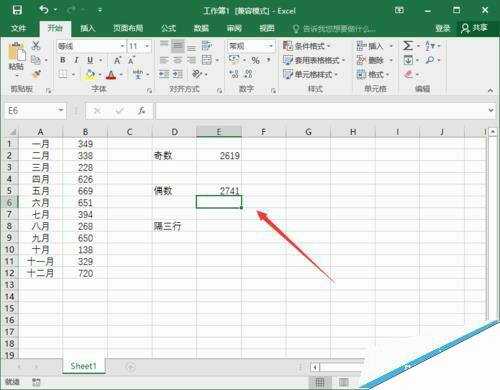The height and width of the screenshot is (390, 500).
Task: Open the Name Box dropdown arrow
Action: pos(61,110)
